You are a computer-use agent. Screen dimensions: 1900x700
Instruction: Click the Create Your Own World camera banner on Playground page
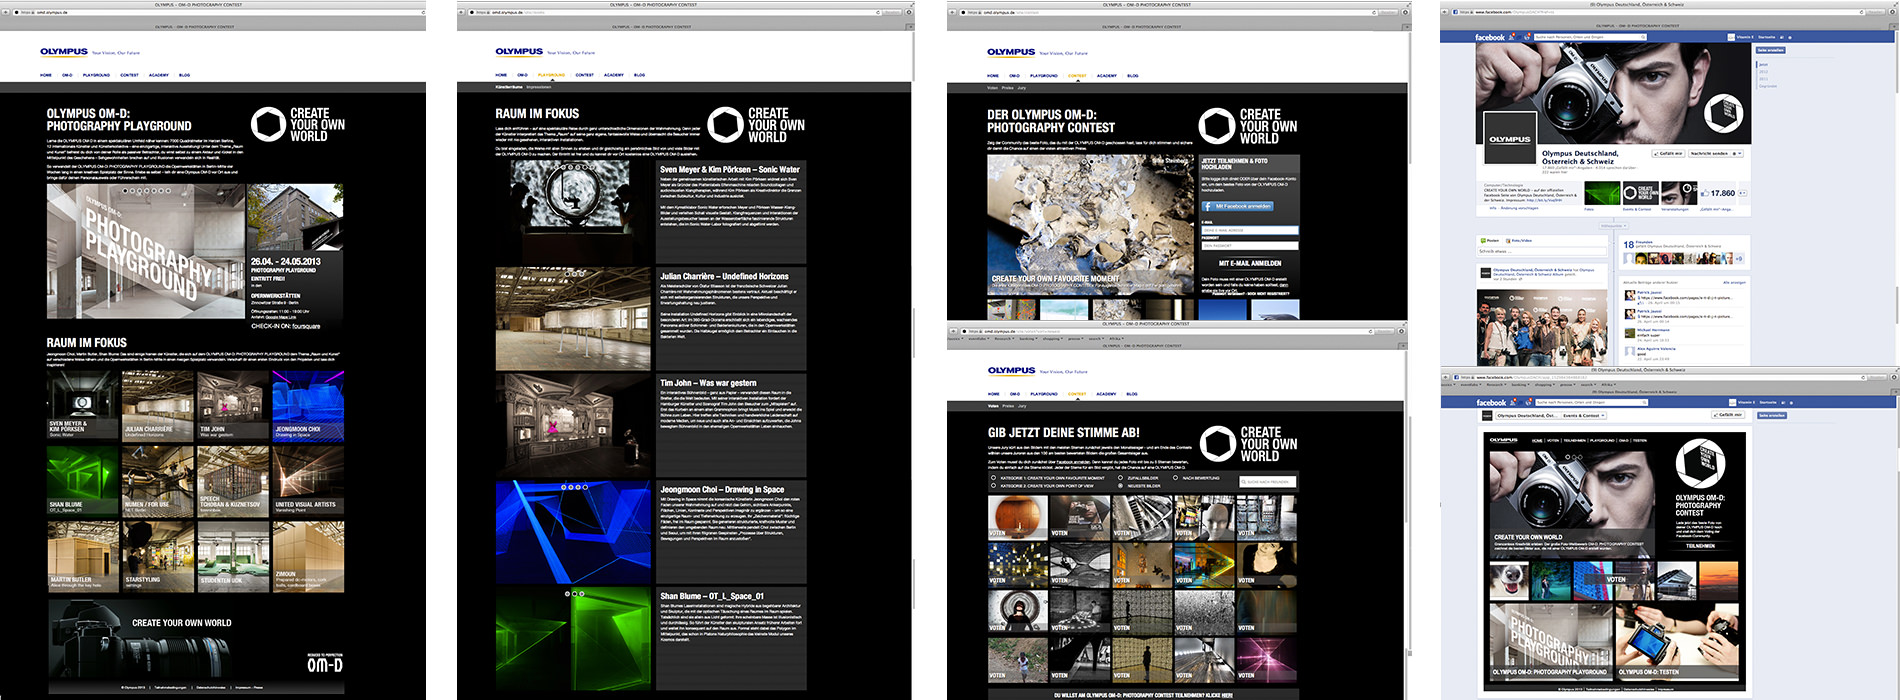click(196, 637)
